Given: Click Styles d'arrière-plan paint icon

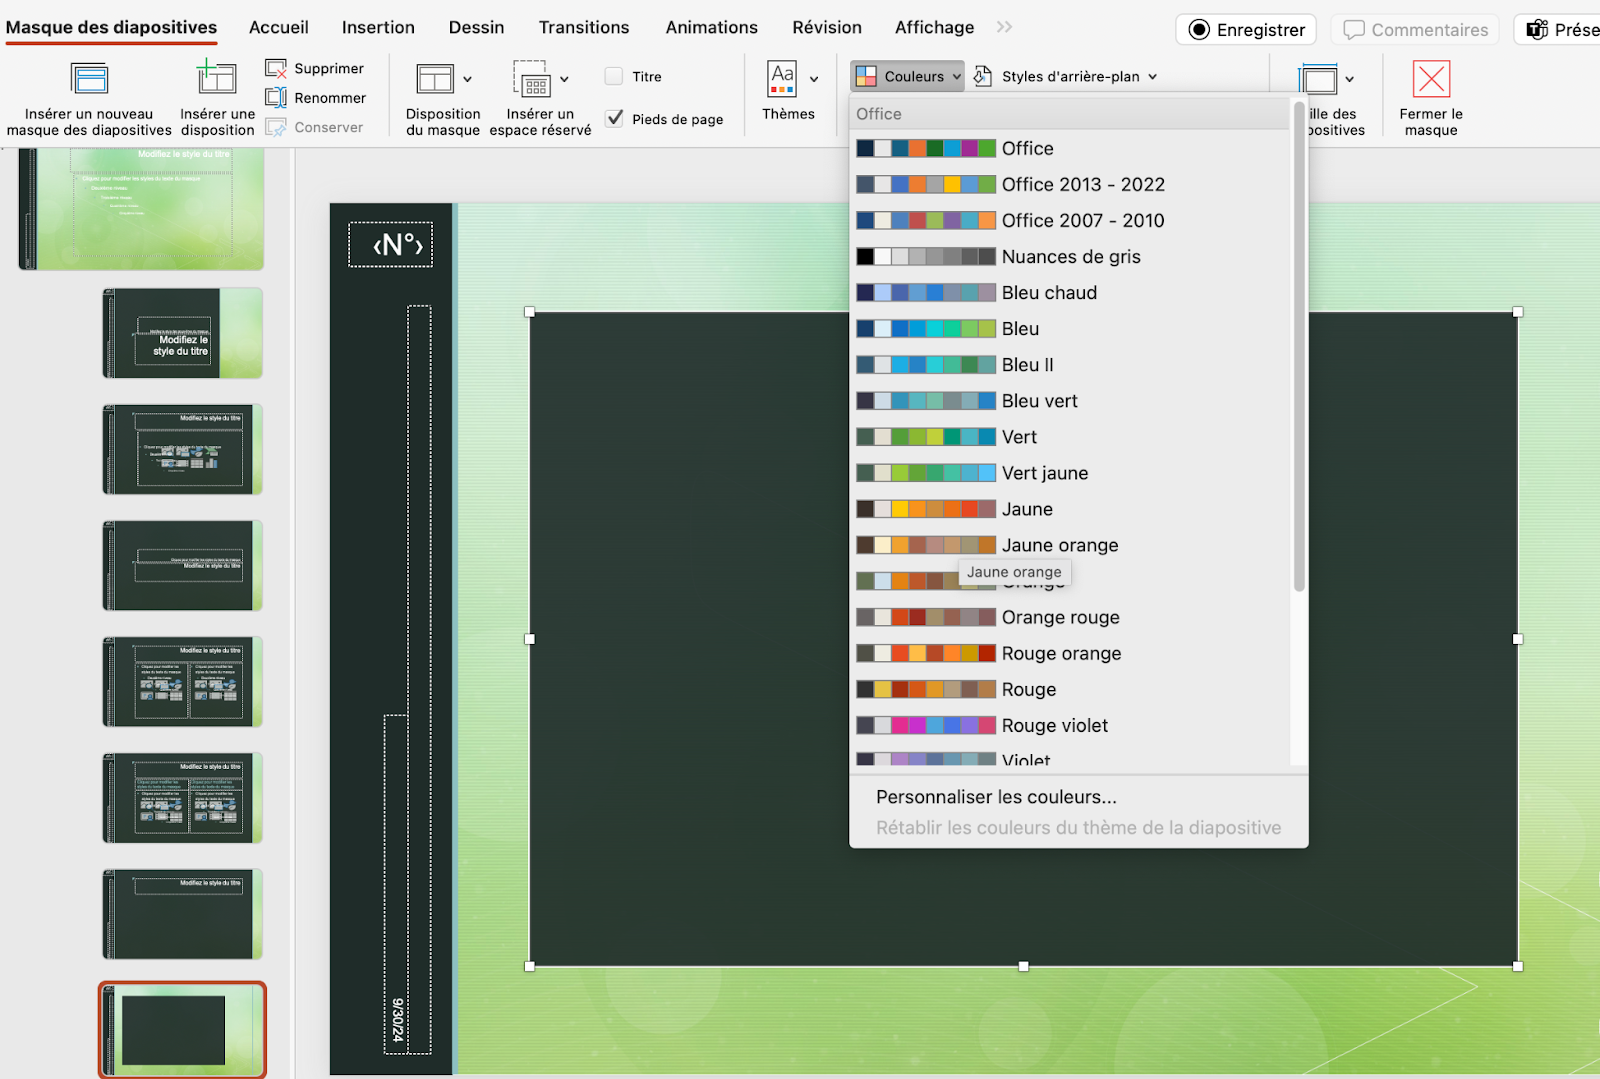Looking at the screenshot, I should 983,76.
